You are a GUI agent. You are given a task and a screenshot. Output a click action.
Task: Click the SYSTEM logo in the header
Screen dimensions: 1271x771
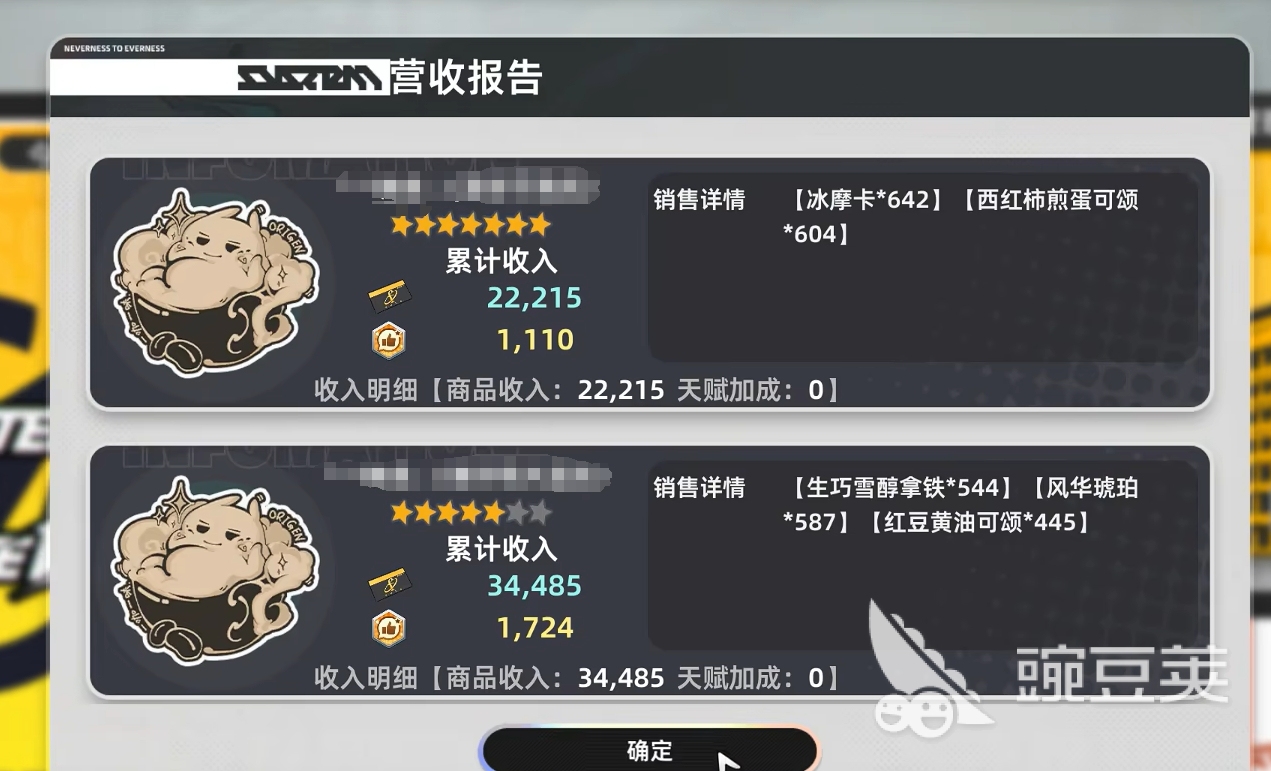click(x=311, y=78)
